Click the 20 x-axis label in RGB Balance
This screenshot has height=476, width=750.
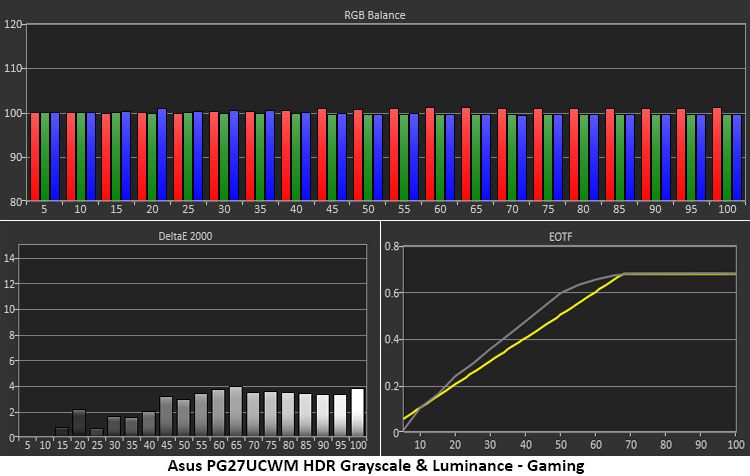(x=152, y=209)
